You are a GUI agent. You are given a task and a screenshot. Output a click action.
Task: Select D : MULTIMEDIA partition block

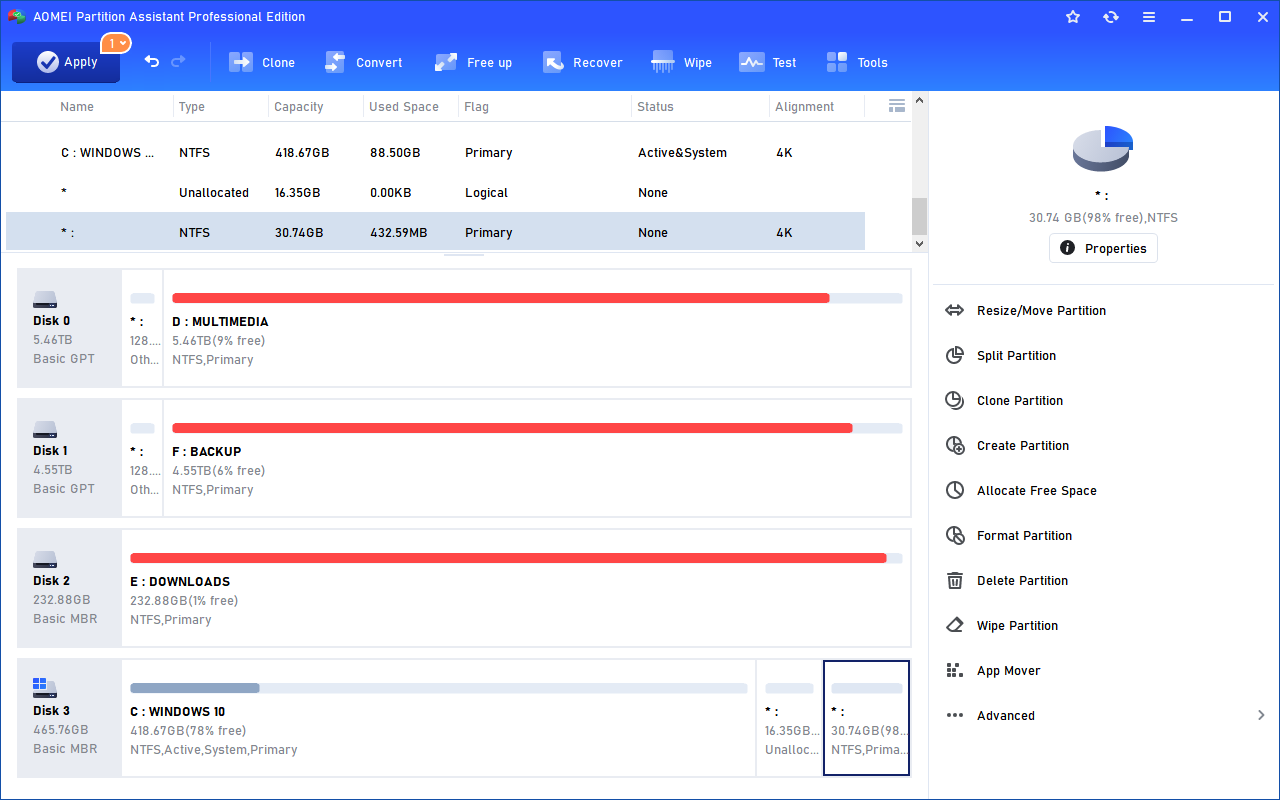tap(537, 328)
